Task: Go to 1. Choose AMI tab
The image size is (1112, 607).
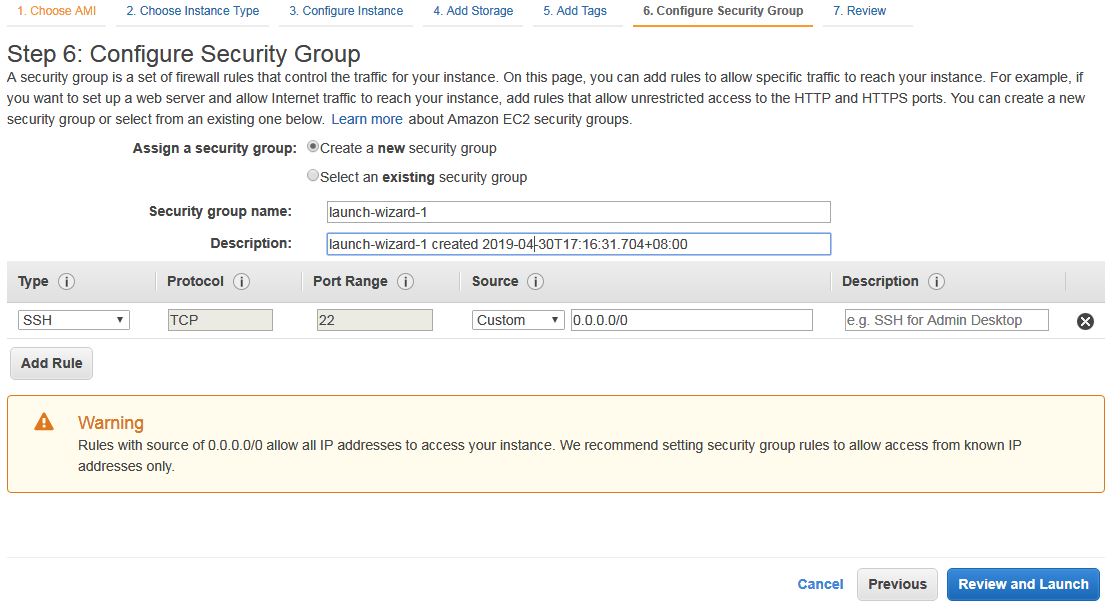Action: (x=56, y=11)
